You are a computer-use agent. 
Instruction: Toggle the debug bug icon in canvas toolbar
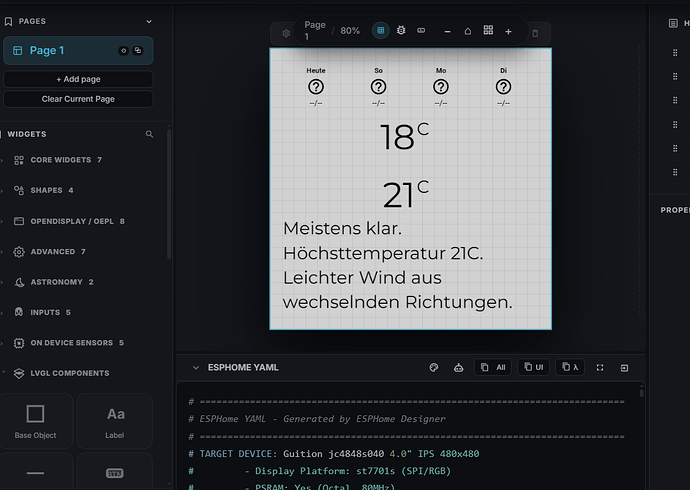pos(401,30)
